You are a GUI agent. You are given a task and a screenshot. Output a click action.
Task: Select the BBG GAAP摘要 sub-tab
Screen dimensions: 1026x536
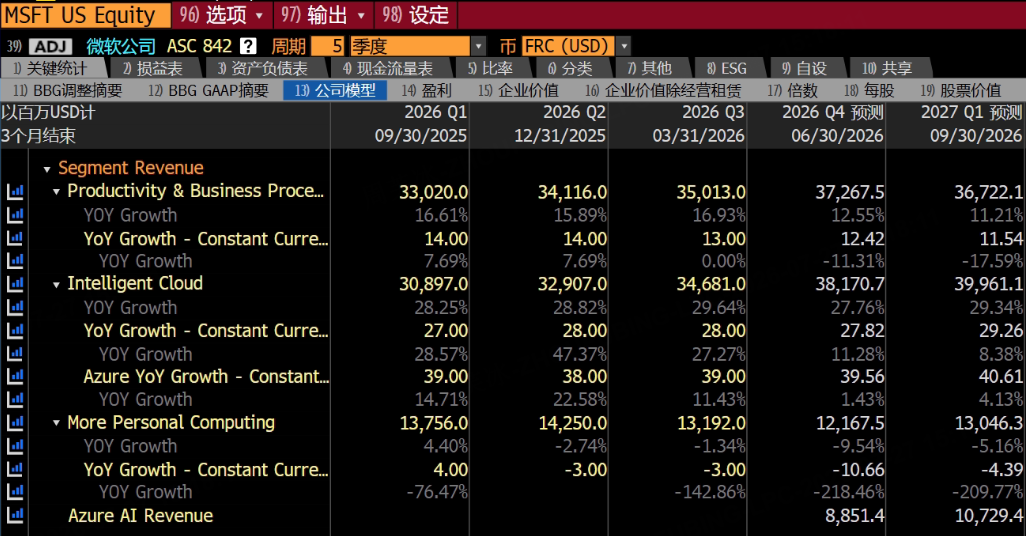point(209,90)
